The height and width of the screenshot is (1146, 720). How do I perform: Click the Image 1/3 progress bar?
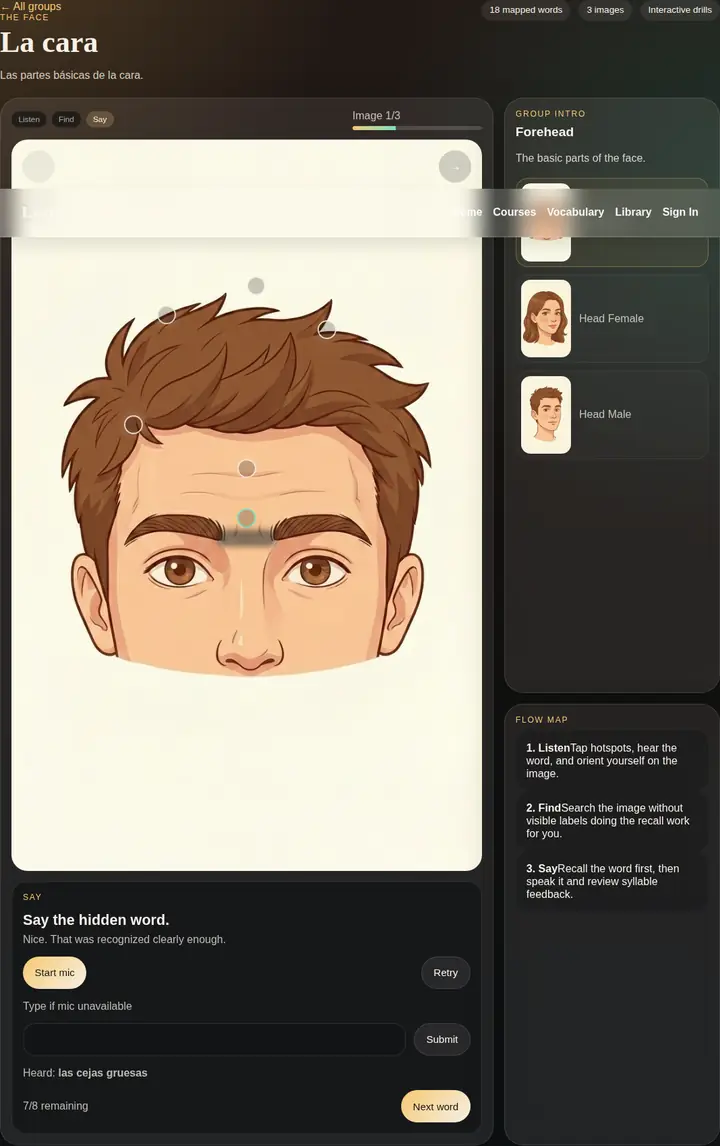tap(417, 128)
